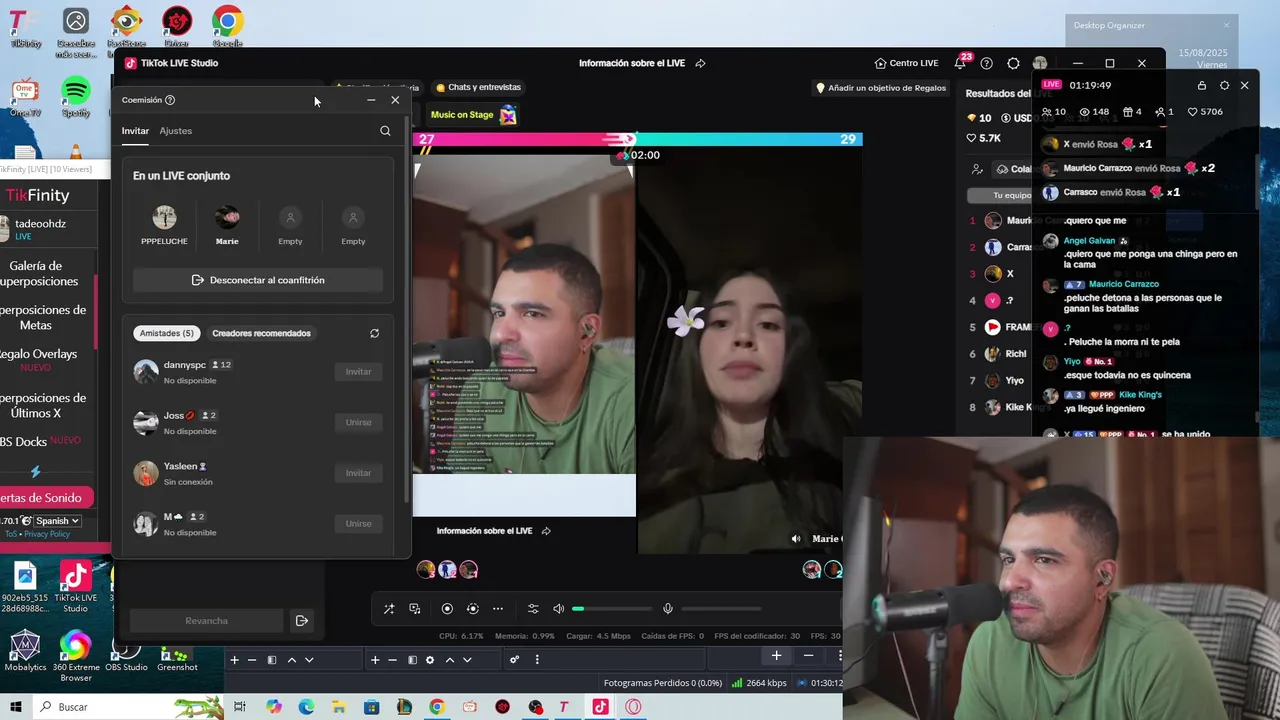Open the Spanish language dropdown in TikFinity

pyautogui.click(x=57, y=521)
